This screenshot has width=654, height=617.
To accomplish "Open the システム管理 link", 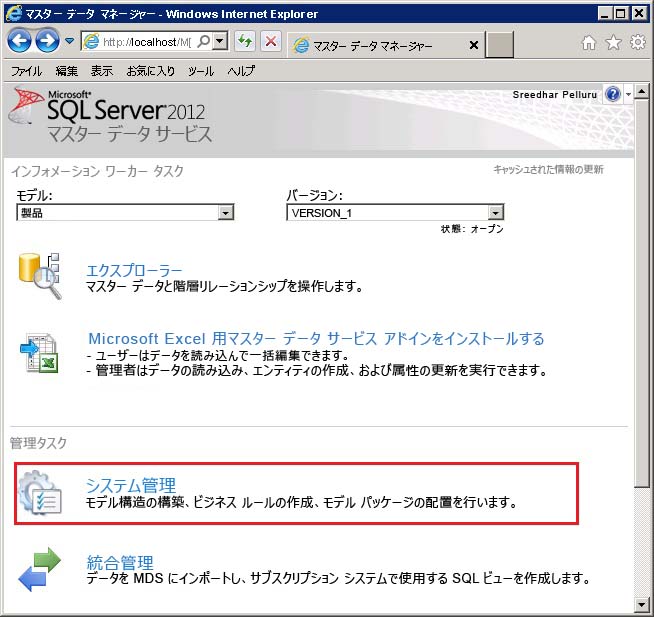I will (131, 486).
